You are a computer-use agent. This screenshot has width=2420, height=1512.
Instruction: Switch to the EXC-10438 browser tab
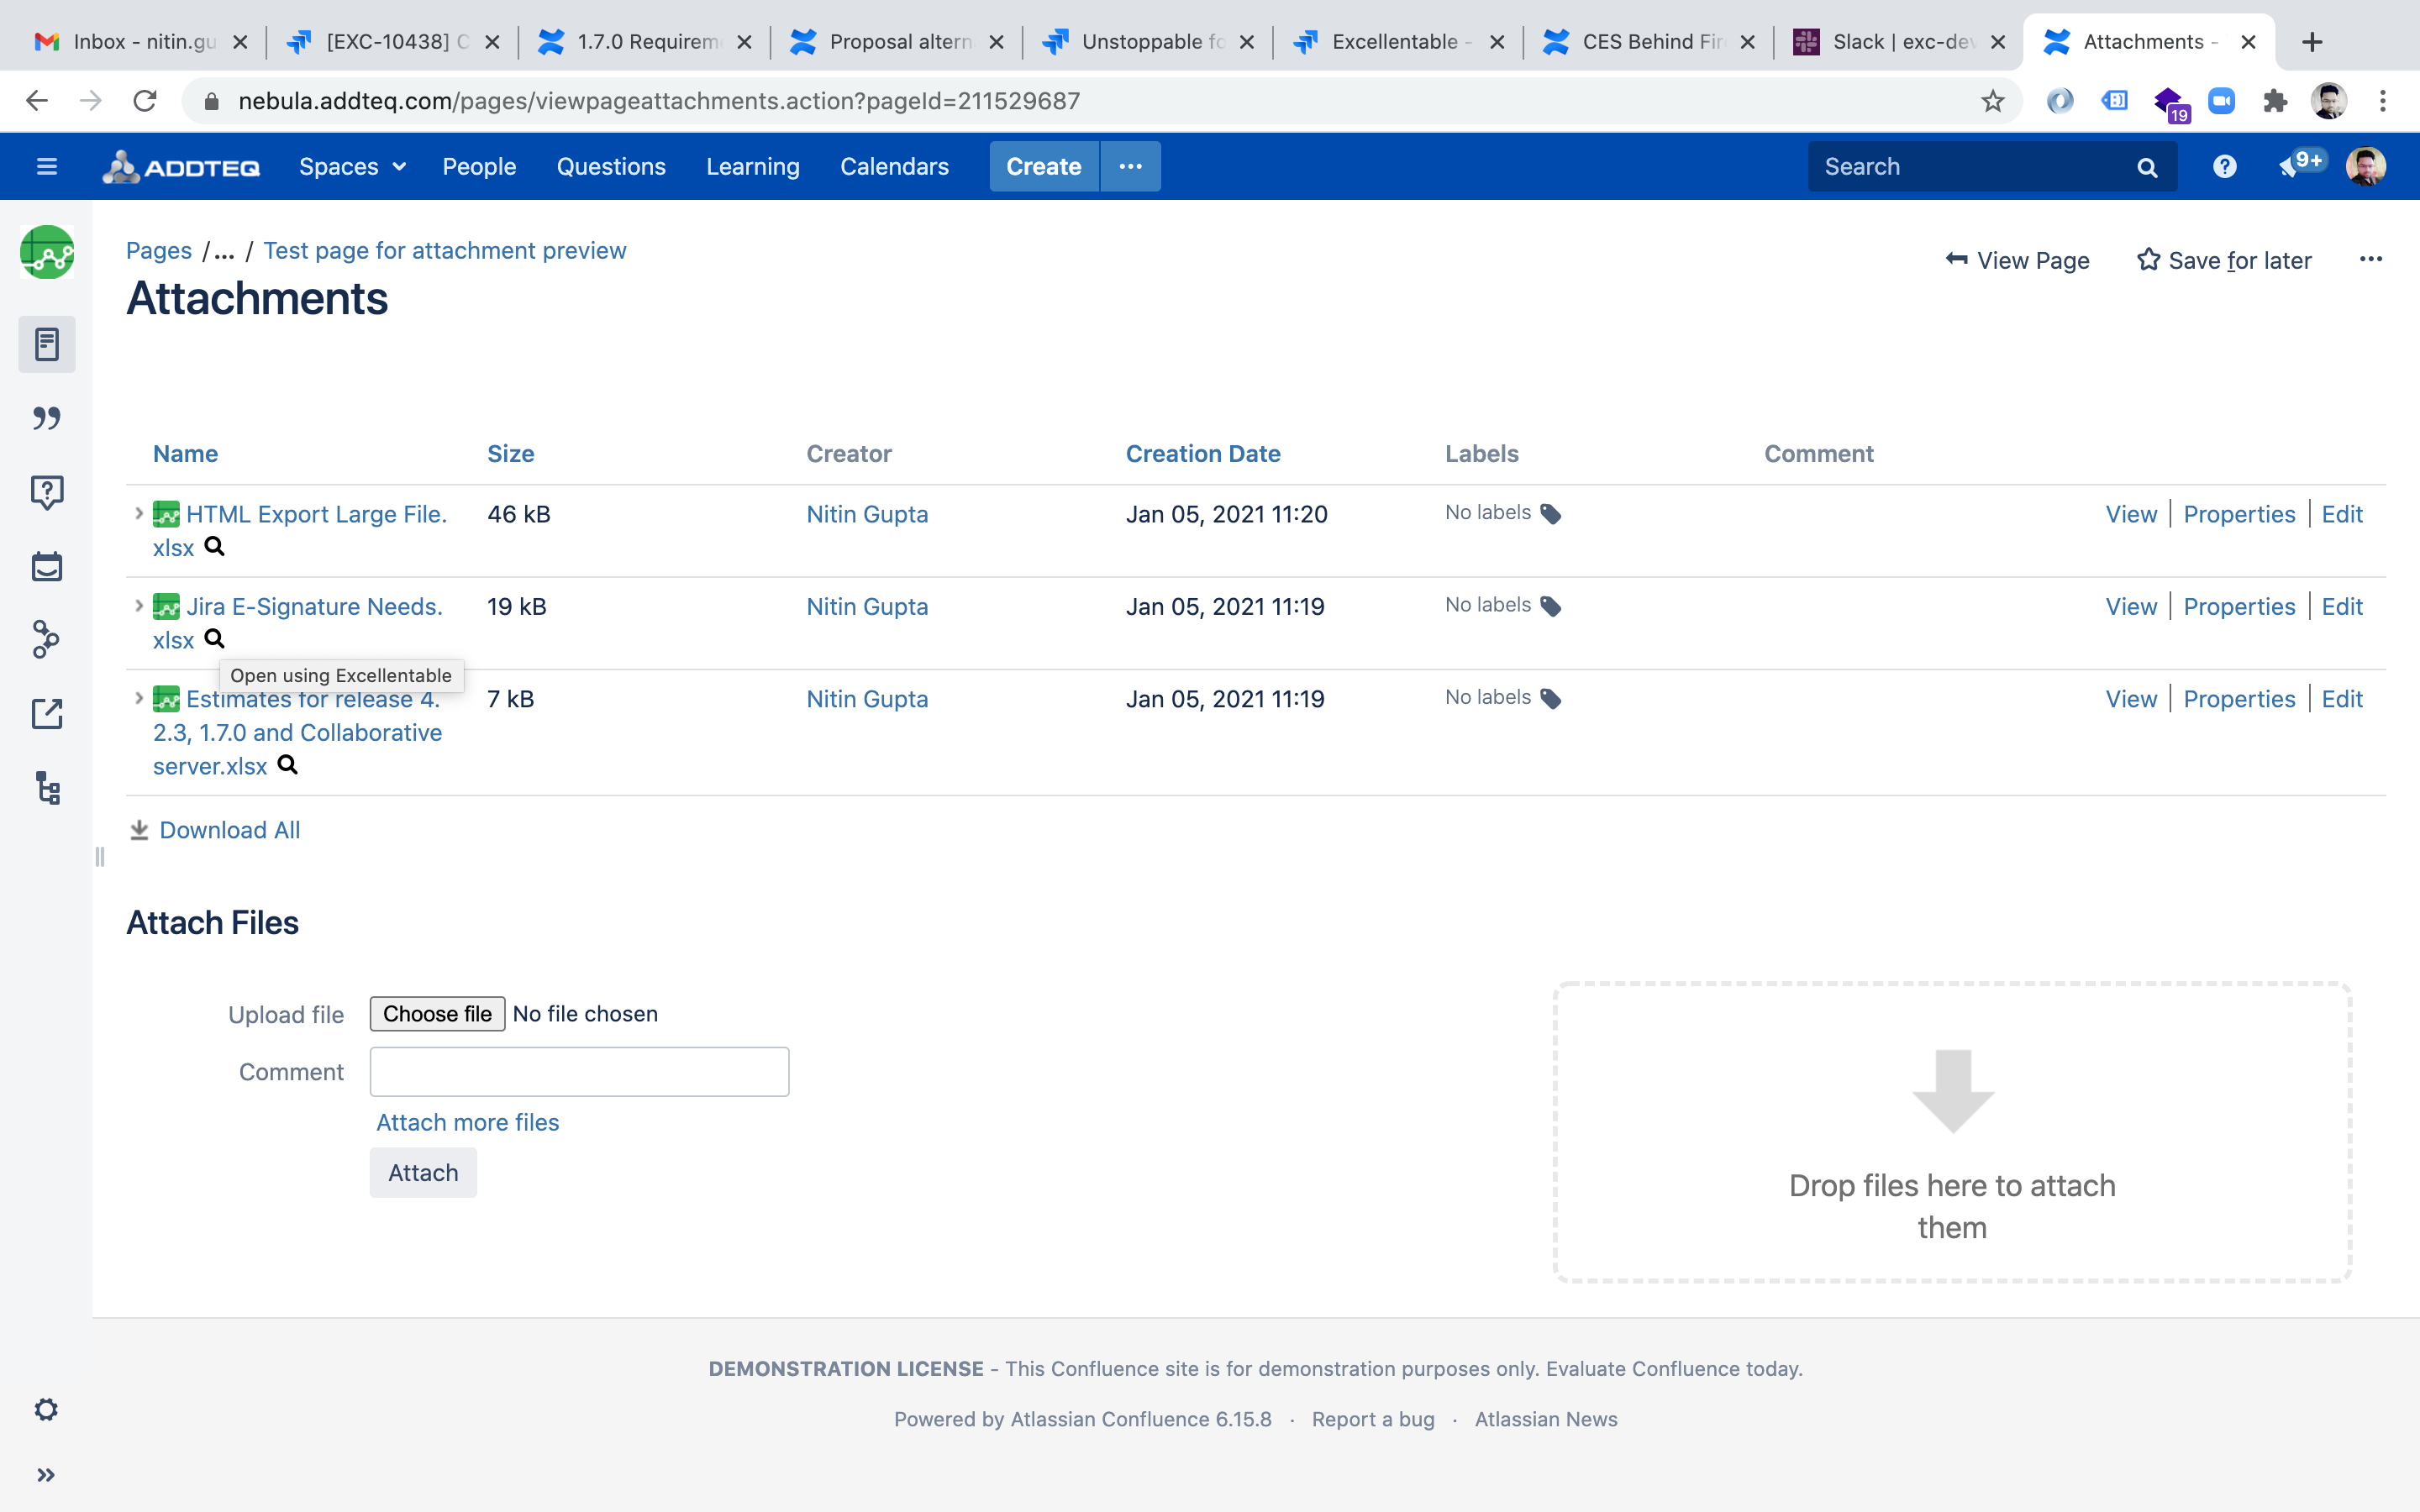click(x=392, y=42)
